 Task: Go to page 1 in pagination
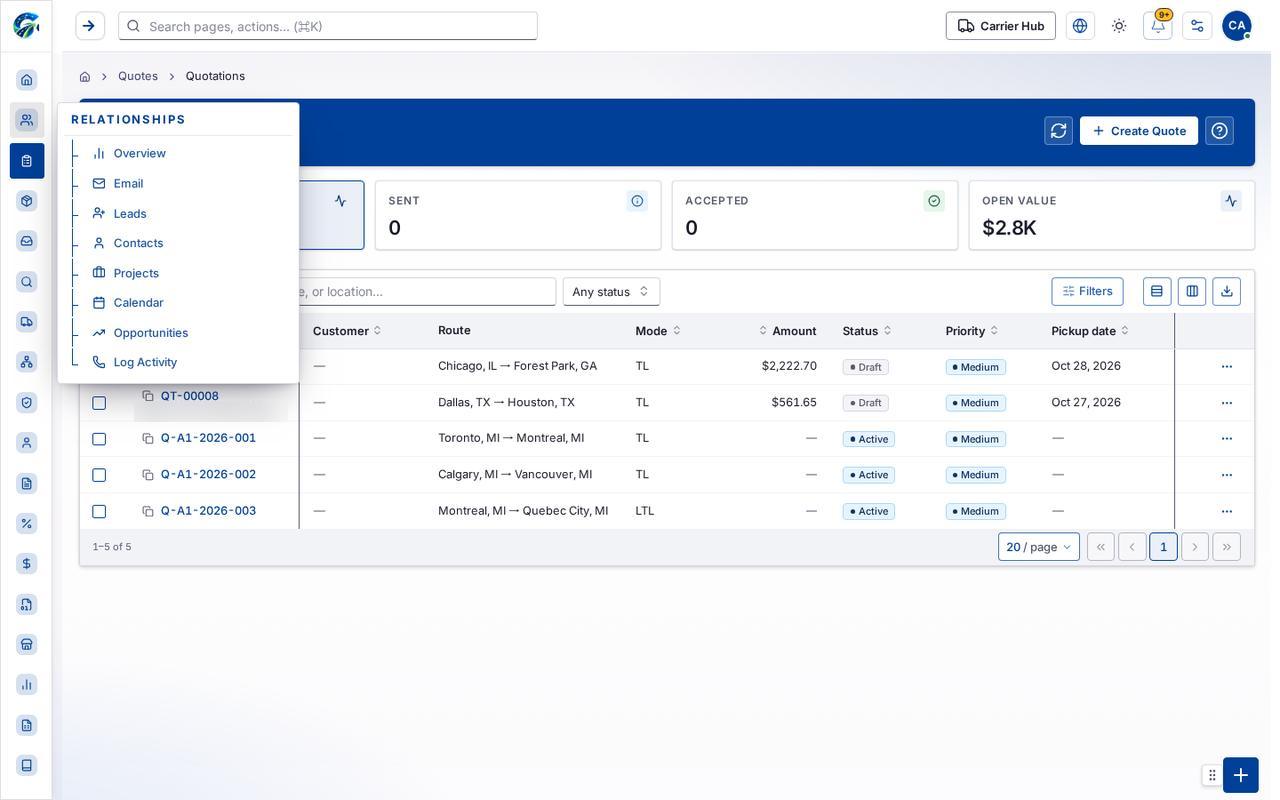point(1163,547)
